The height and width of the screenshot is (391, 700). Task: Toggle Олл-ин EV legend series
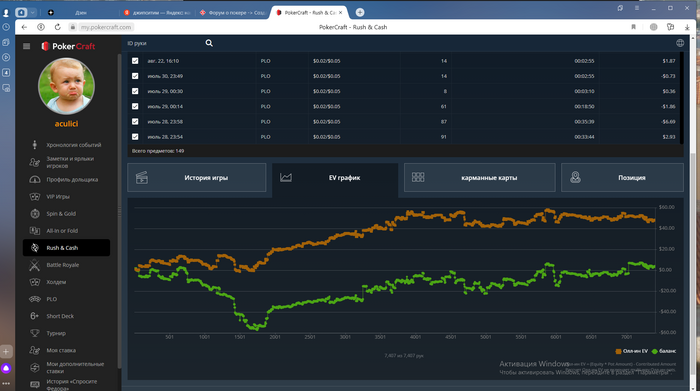(631, 351)
